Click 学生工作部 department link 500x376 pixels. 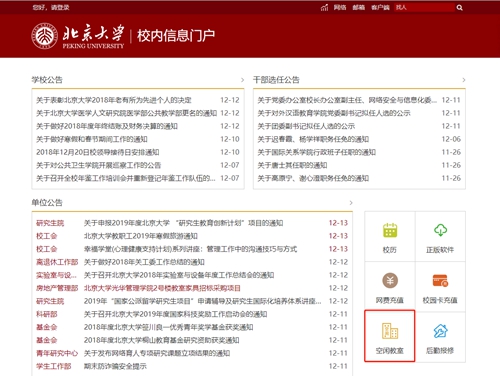pos(54,366)
